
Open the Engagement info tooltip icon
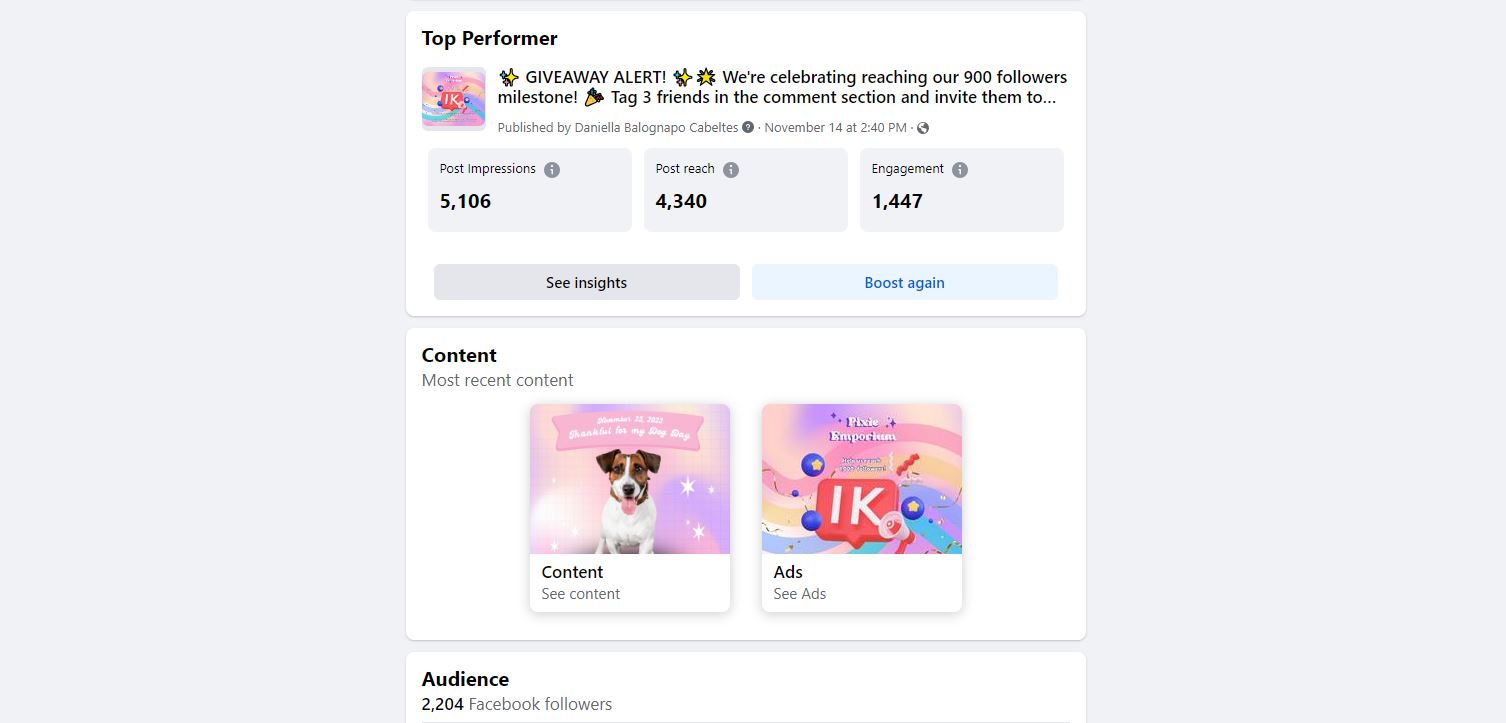click(960, 170)
